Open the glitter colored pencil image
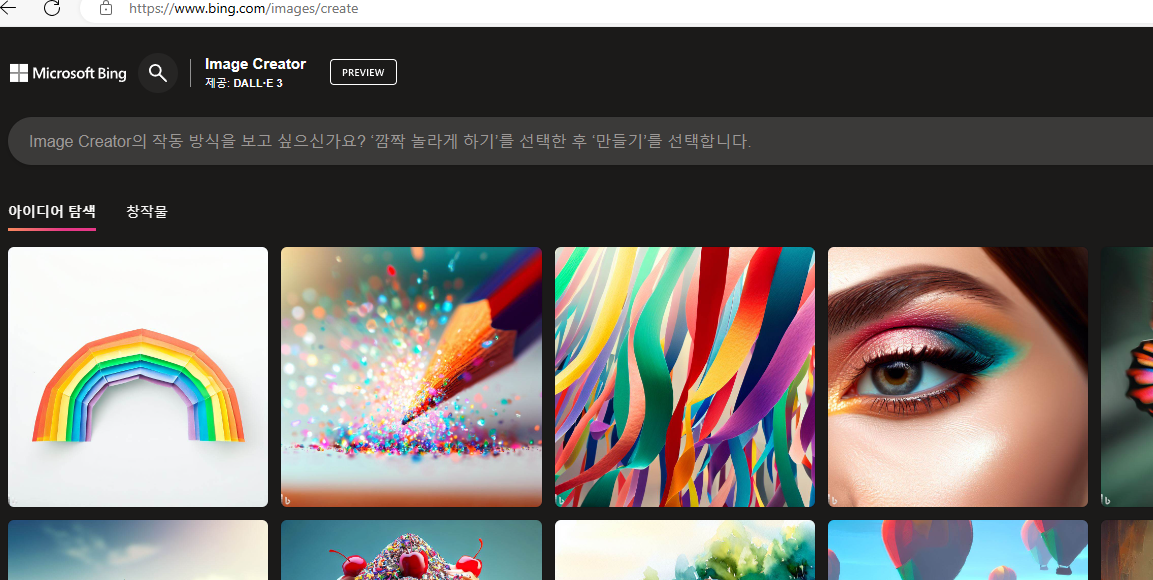The height and width of the screenshot is (580, 1153). coord(411,377)
